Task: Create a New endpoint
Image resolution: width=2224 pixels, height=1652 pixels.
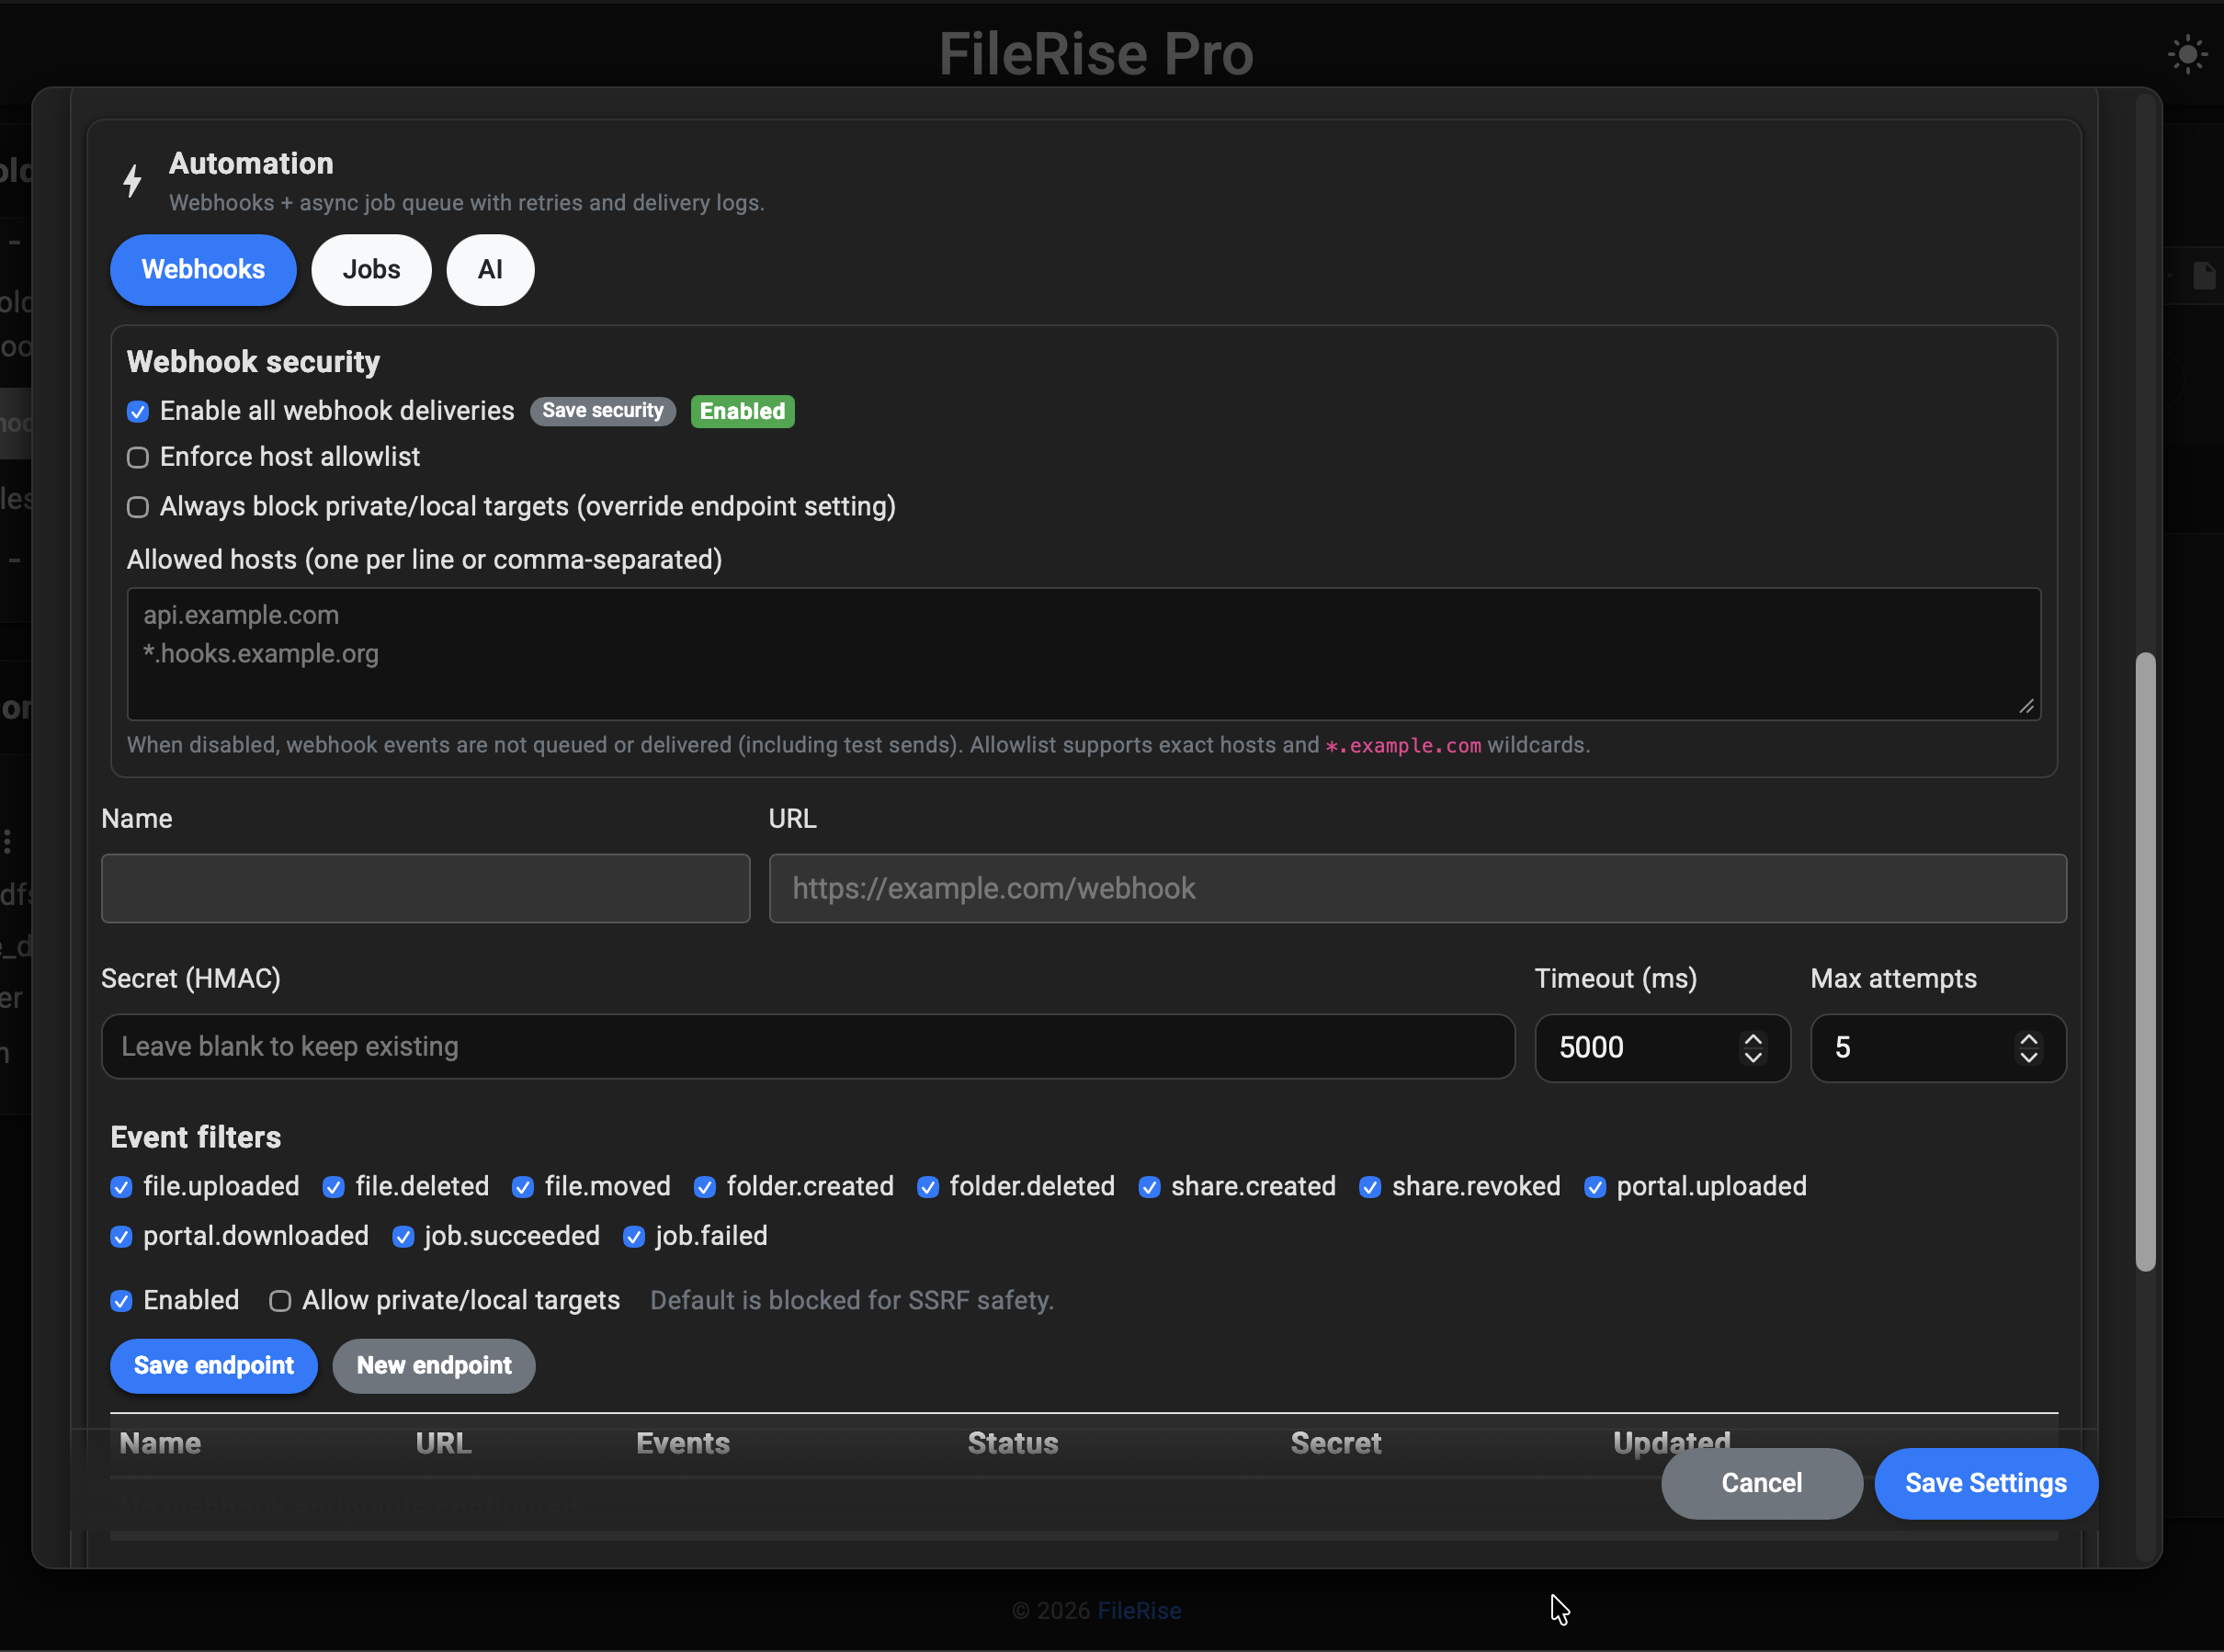Action: pos(433,1365)
